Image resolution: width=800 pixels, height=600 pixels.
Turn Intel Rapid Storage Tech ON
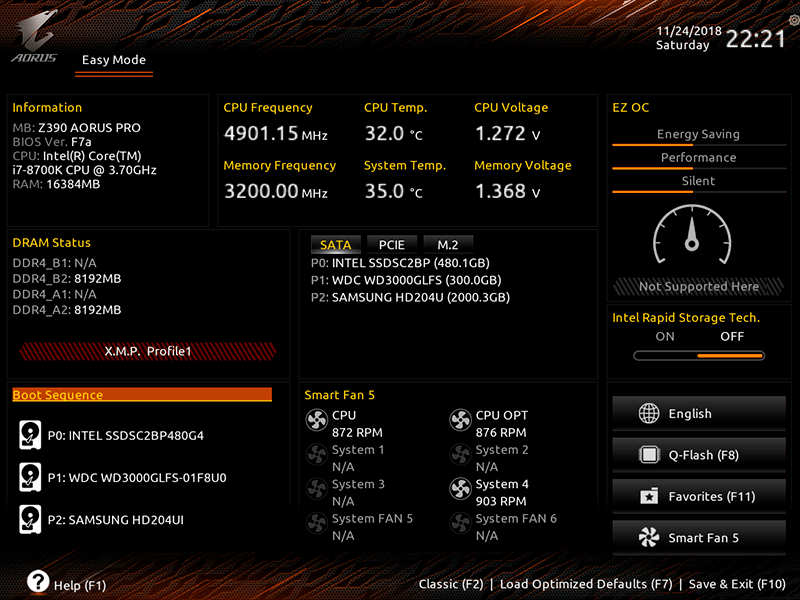(x=665, y=336)
